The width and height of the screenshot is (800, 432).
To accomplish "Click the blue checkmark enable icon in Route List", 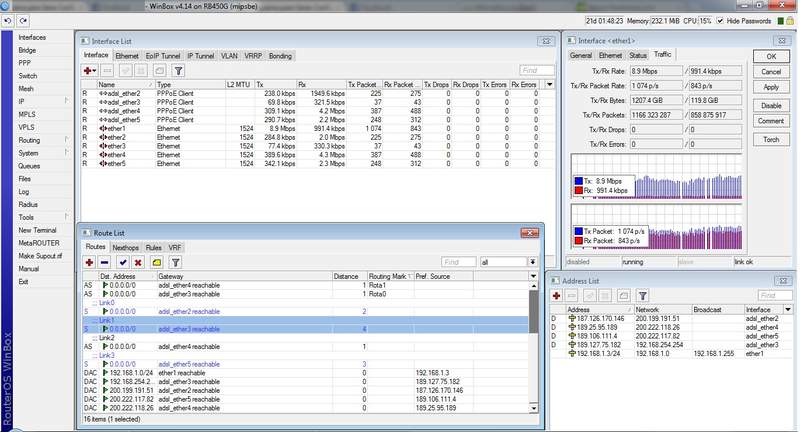I will click(123, 261).
